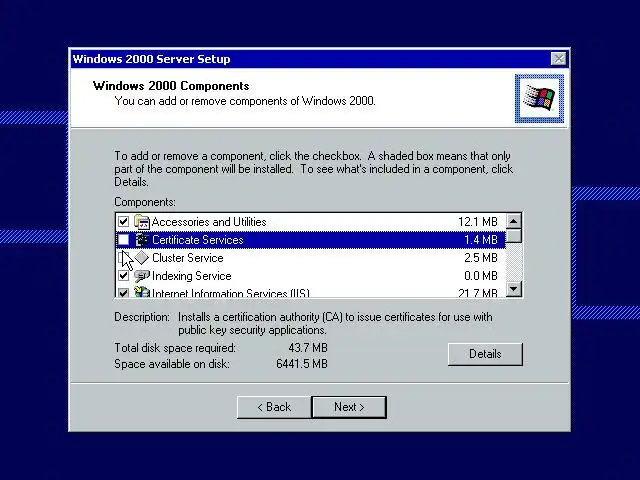
Task: Select the Cluster Service row text
Action: 188,258
